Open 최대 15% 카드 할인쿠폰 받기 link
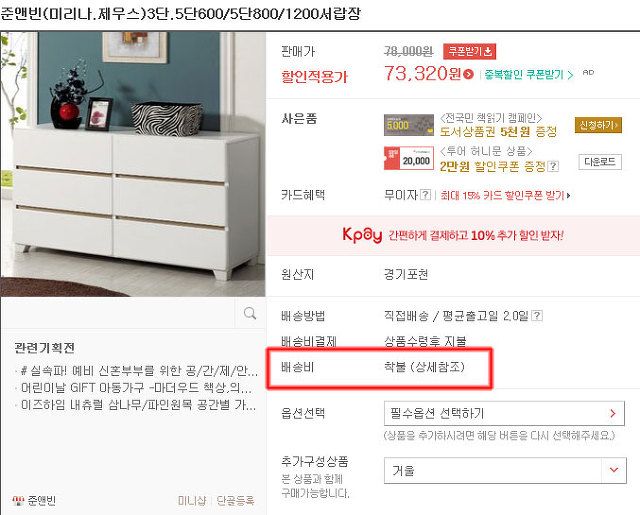Screen dimensions: 640x515 tap(505, 195)
